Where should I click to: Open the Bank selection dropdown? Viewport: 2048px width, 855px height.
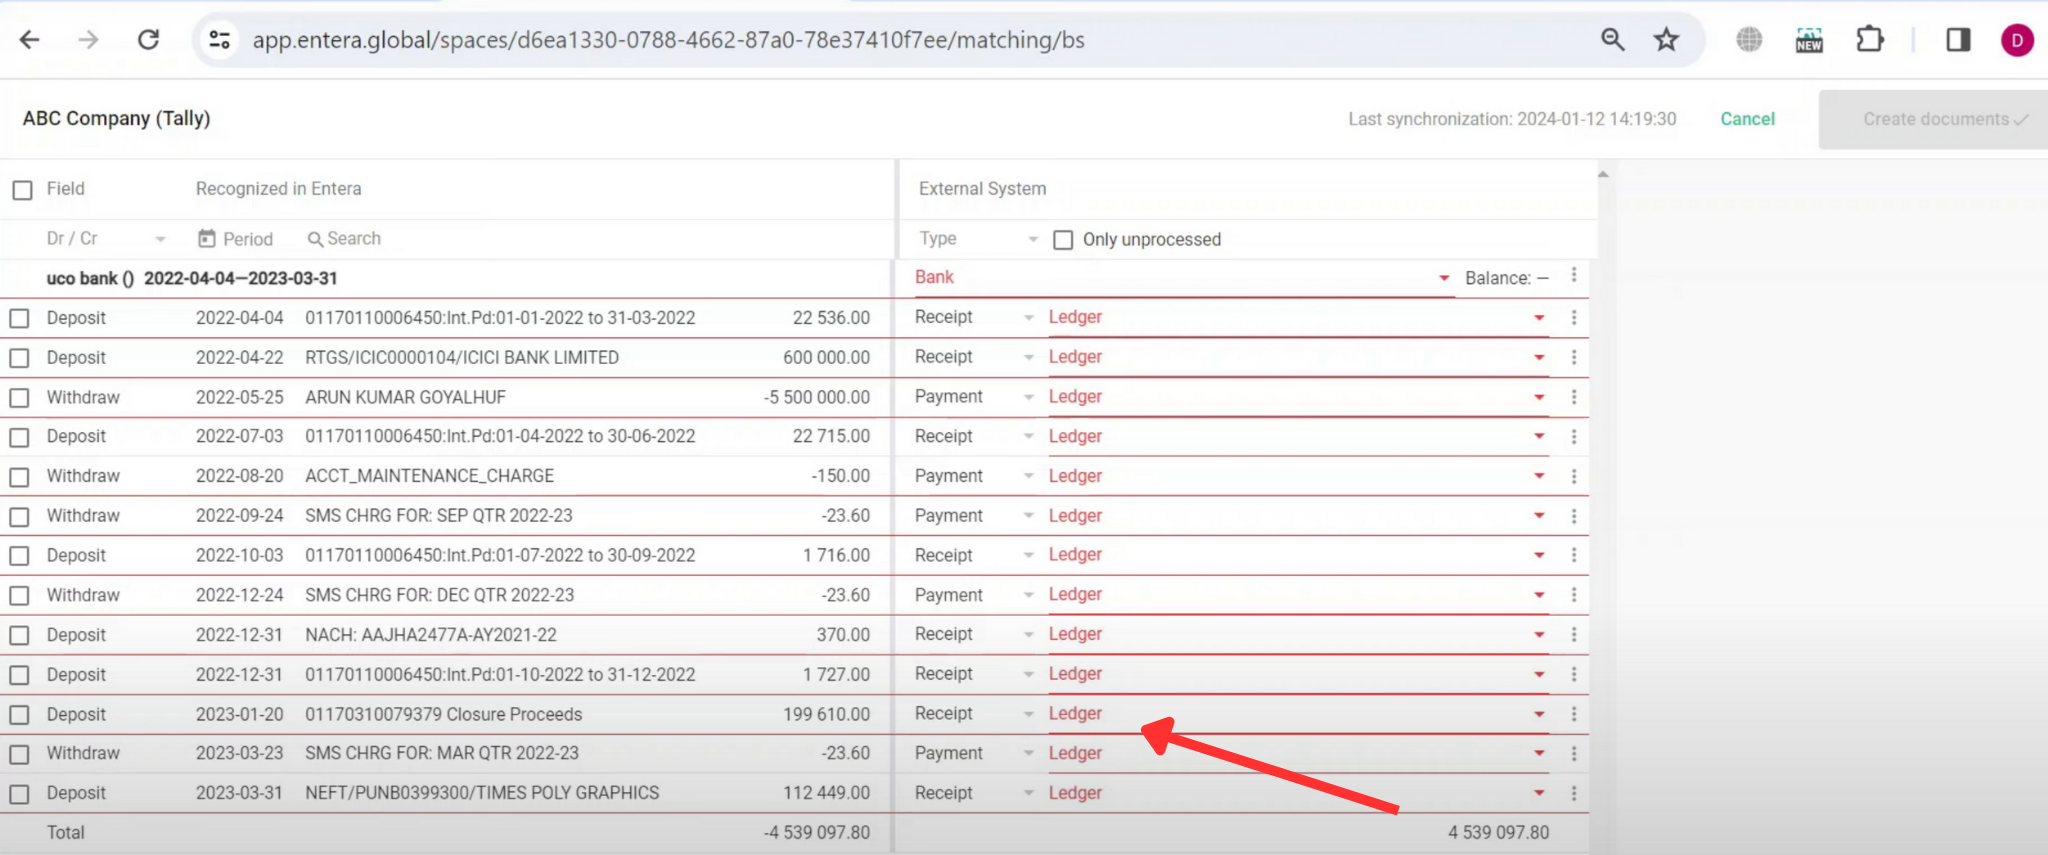(1443, 278)
